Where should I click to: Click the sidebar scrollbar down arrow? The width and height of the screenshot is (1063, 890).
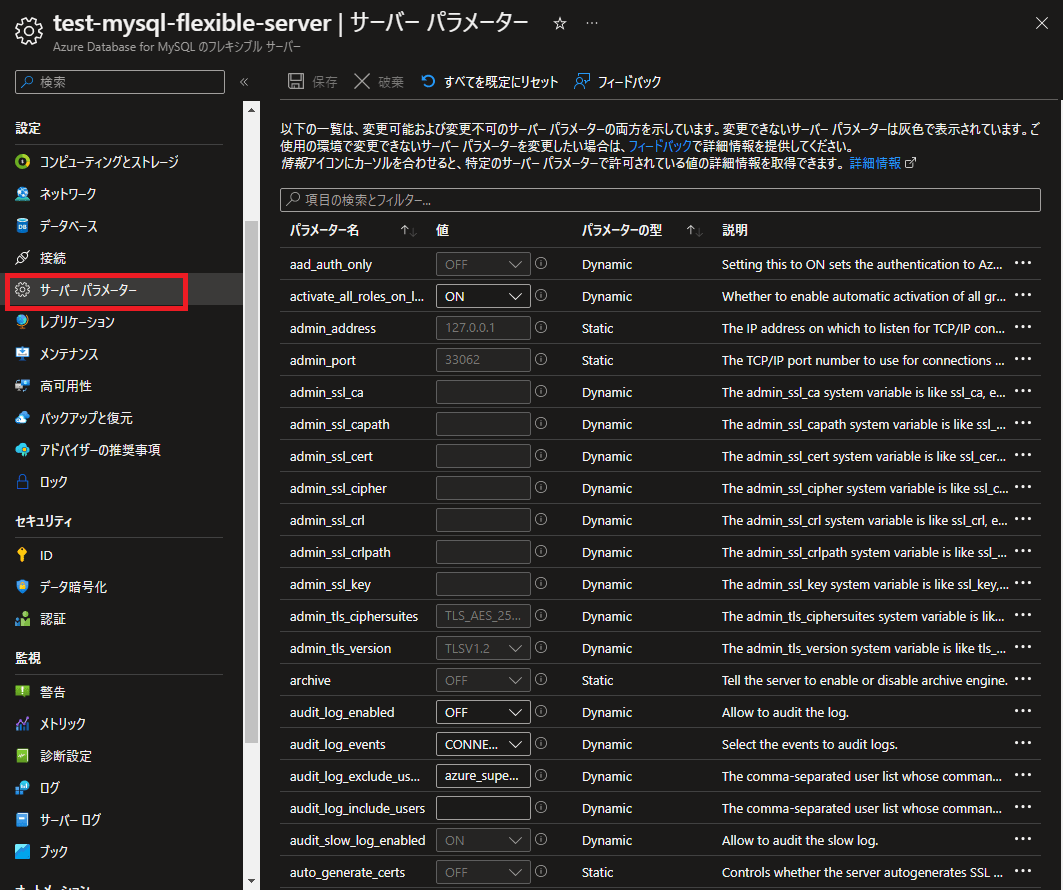tap(252, 881)
